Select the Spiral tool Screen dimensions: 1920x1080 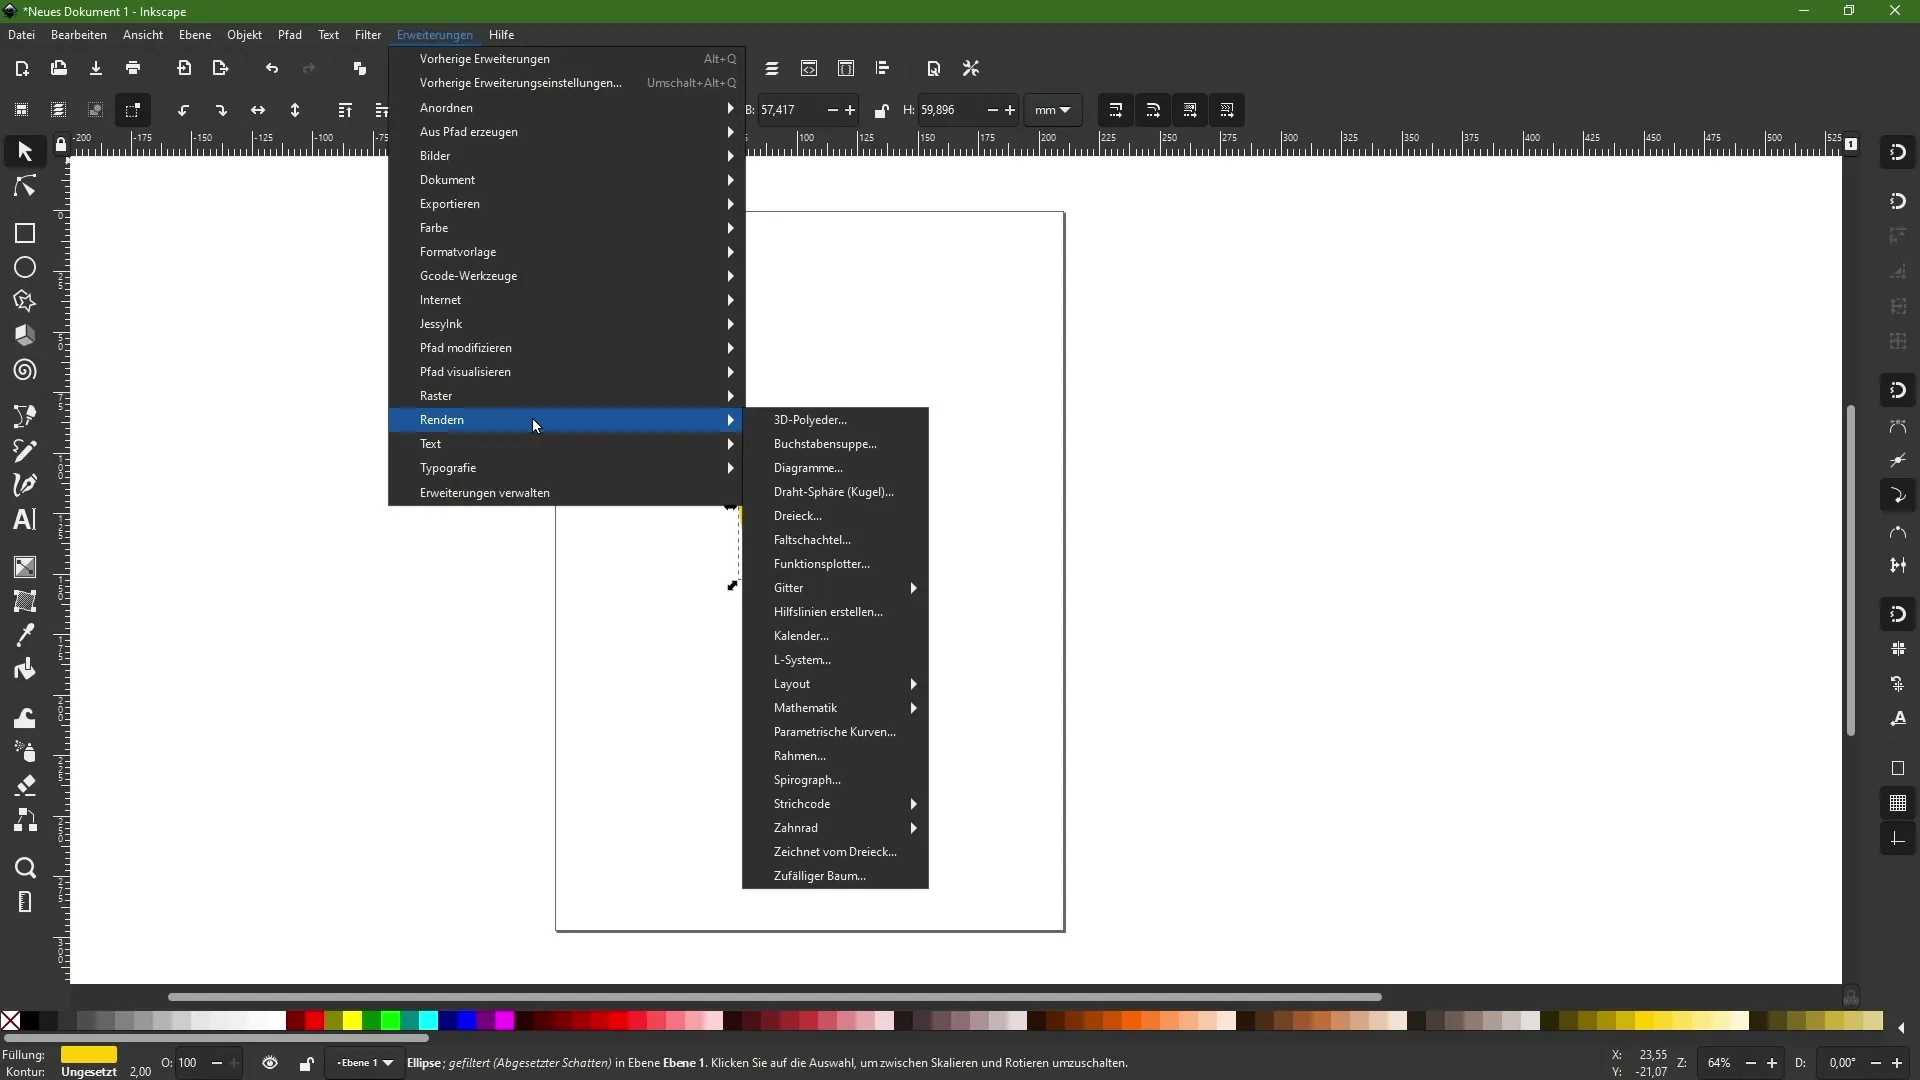(x=25, y=371)
